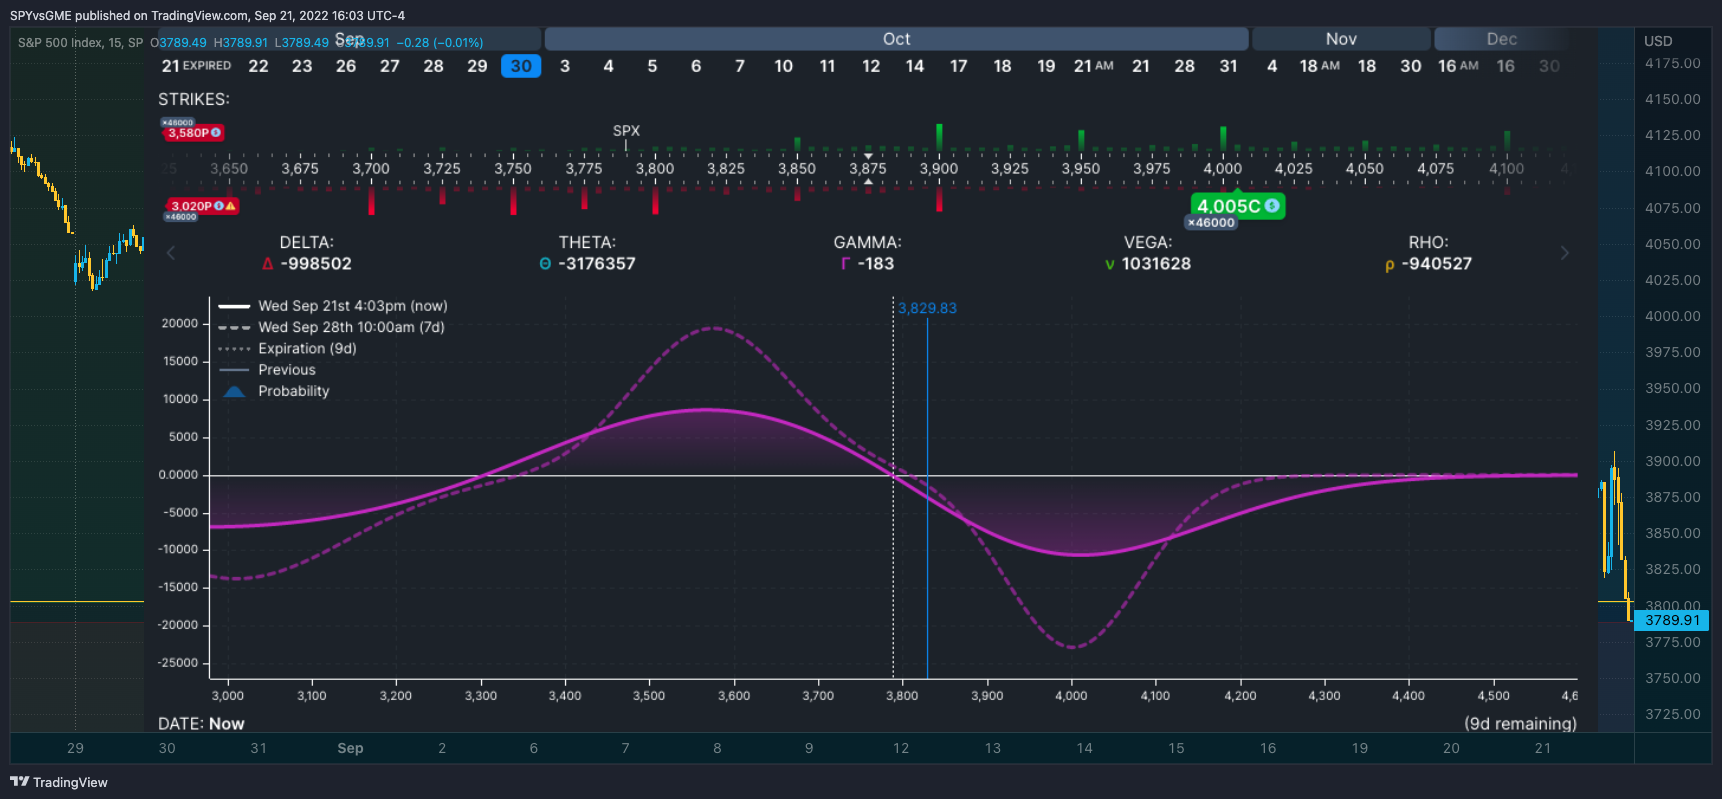Choose the 22 expiration date
Screen dimensions: 1722x799
258,66
